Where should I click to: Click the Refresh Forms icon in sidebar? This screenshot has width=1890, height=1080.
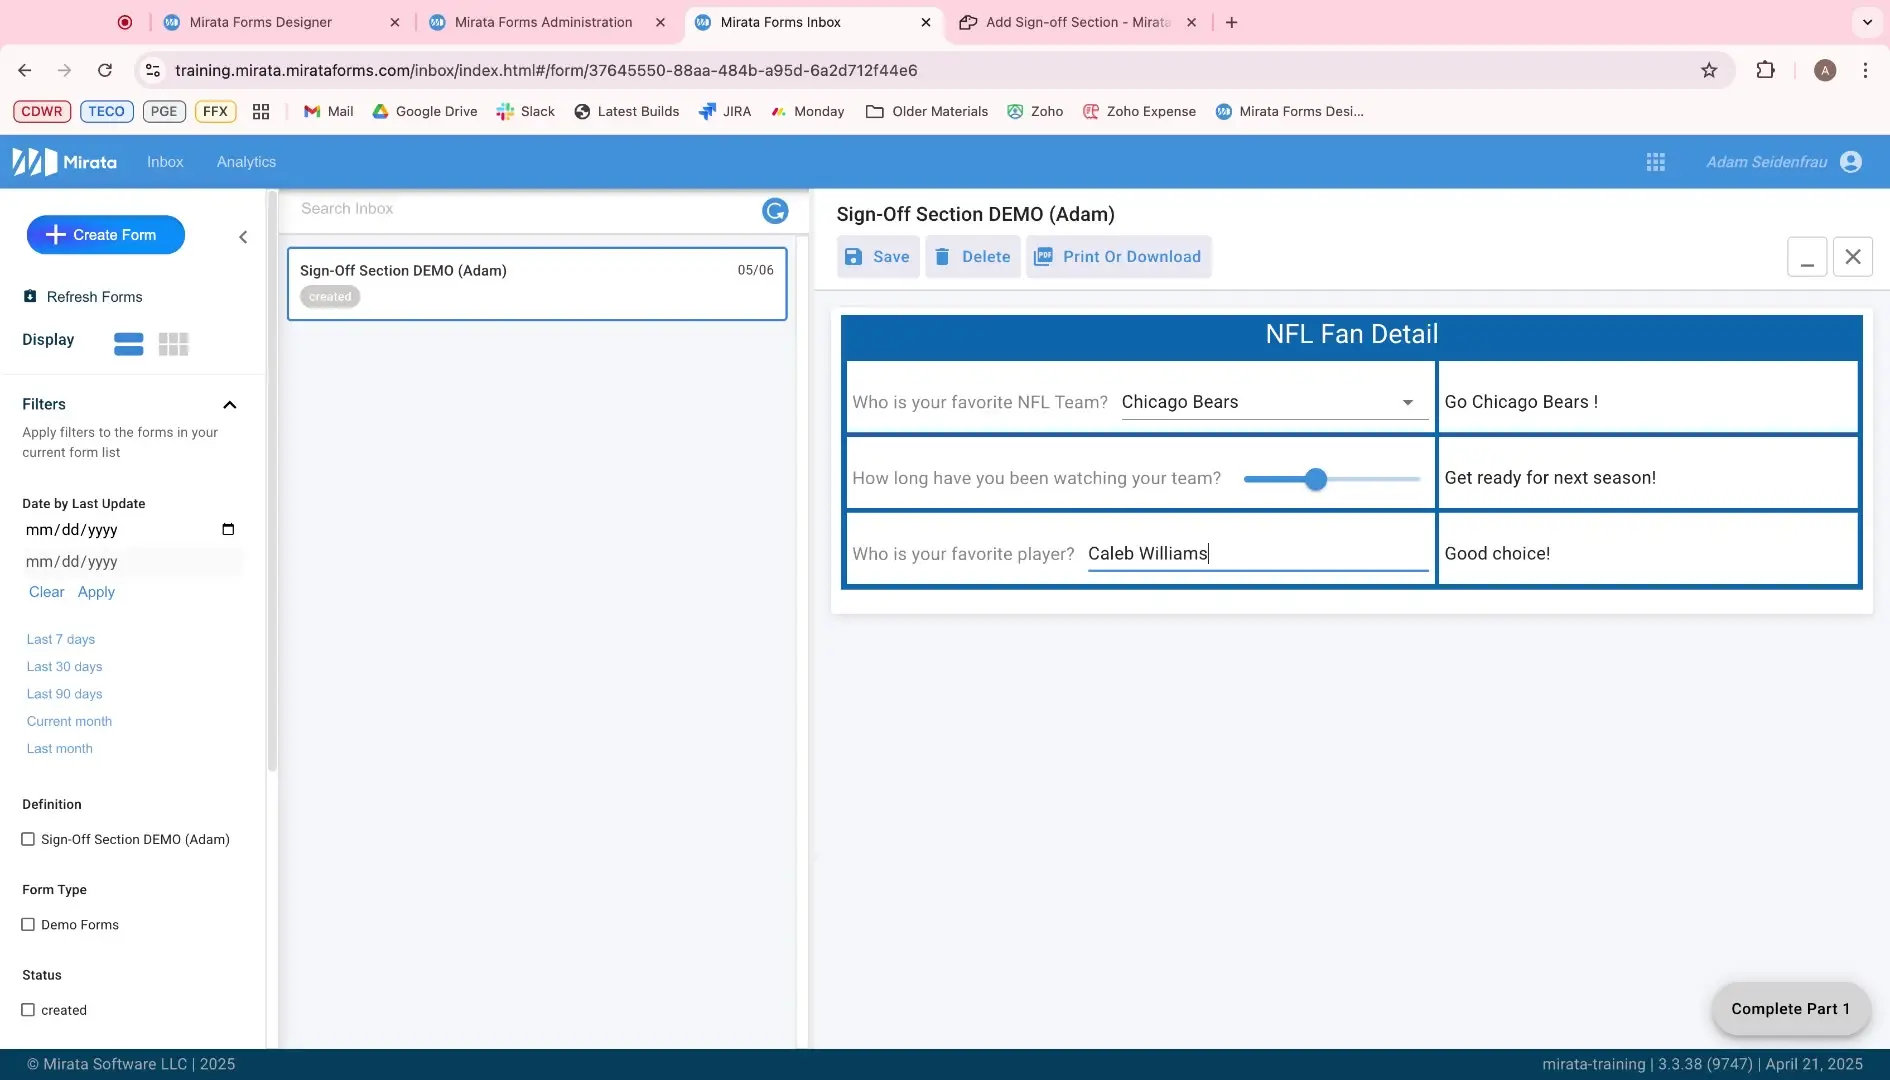pyautogui.click(x=29, y=296)
